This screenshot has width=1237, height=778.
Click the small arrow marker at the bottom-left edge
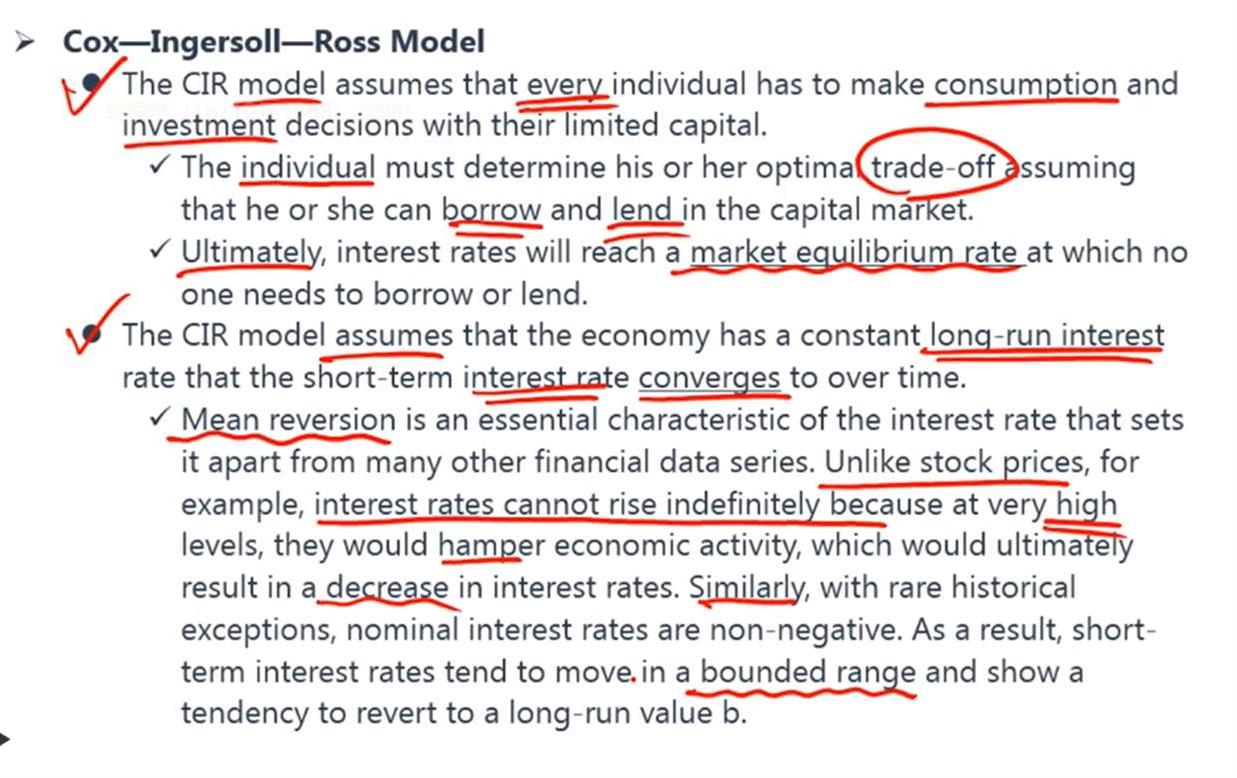4,740
